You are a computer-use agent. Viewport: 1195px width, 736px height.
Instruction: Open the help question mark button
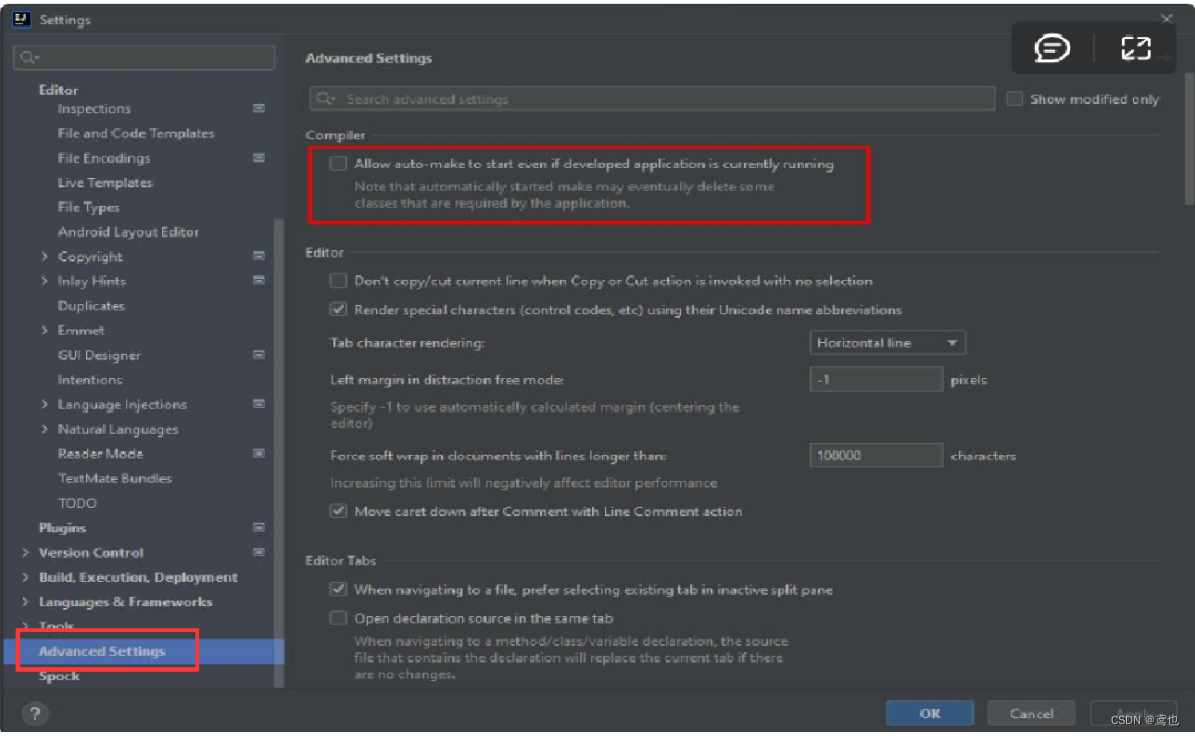[x=34, y=713]
